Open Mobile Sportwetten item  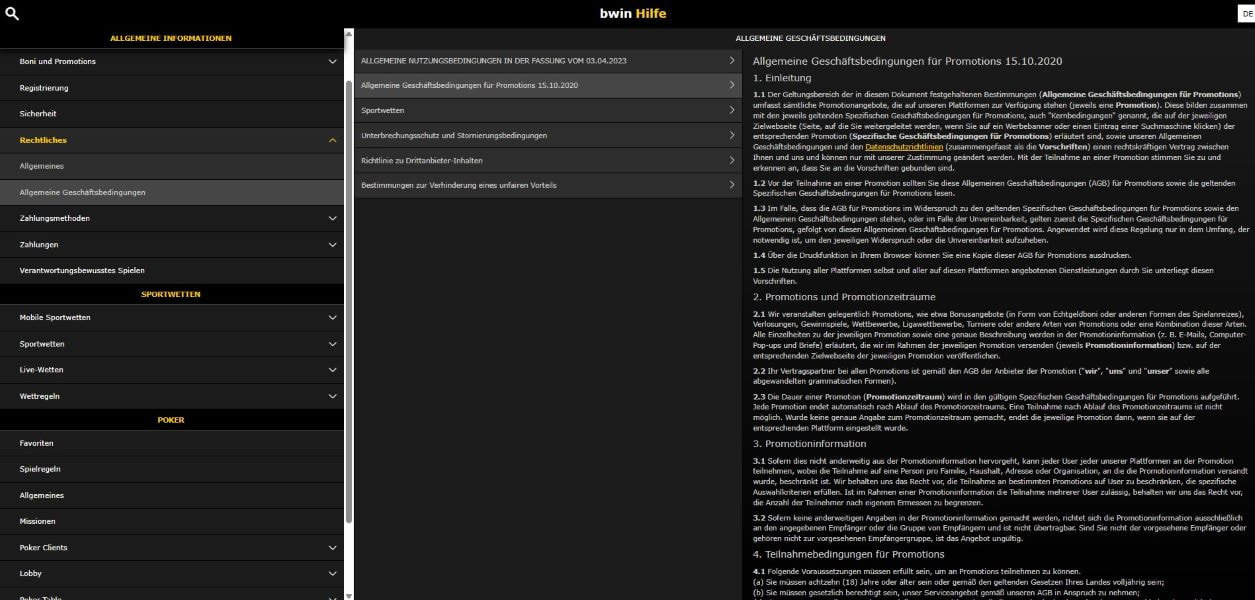pyautogui.click(x=55, y=318)
